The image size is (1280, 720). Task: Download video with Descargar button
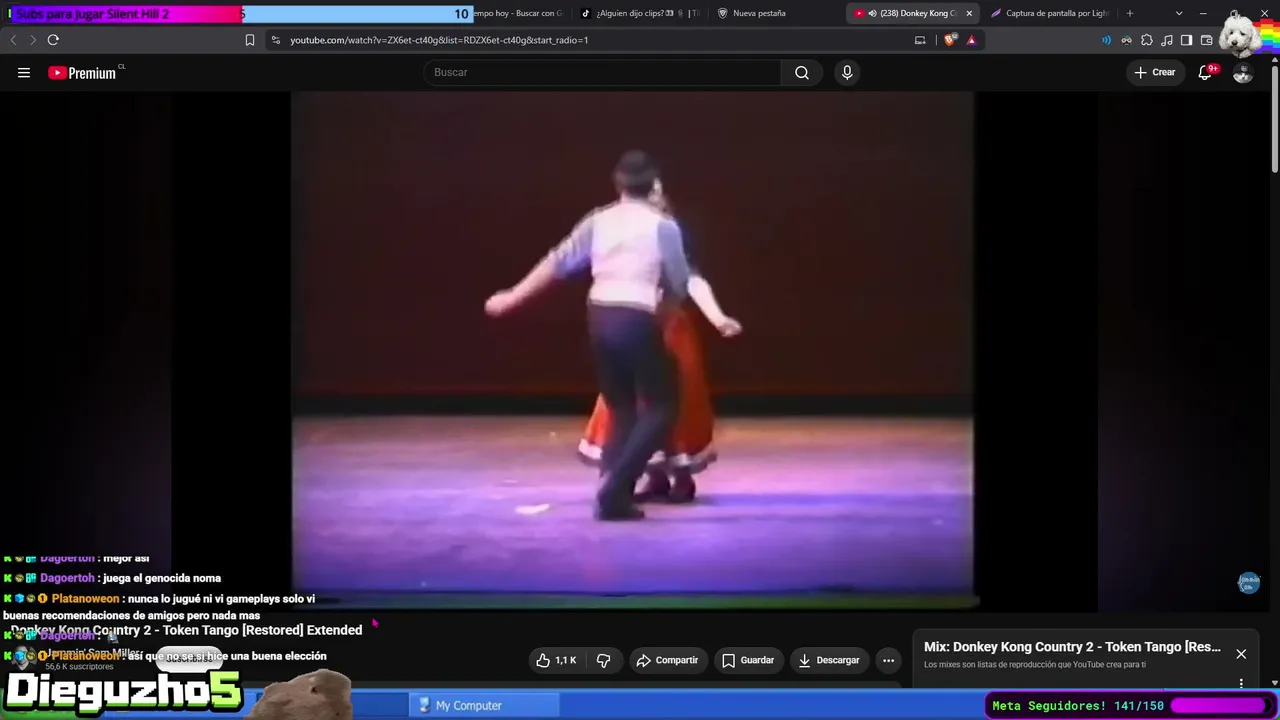(x=829, y=660)
